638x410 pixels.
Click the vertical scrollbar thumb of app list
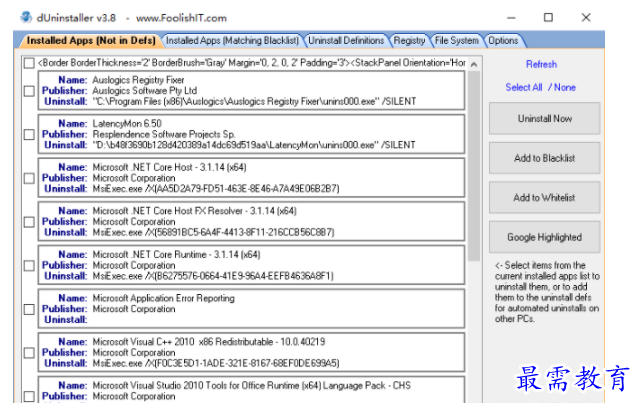[x=474, y=166]
